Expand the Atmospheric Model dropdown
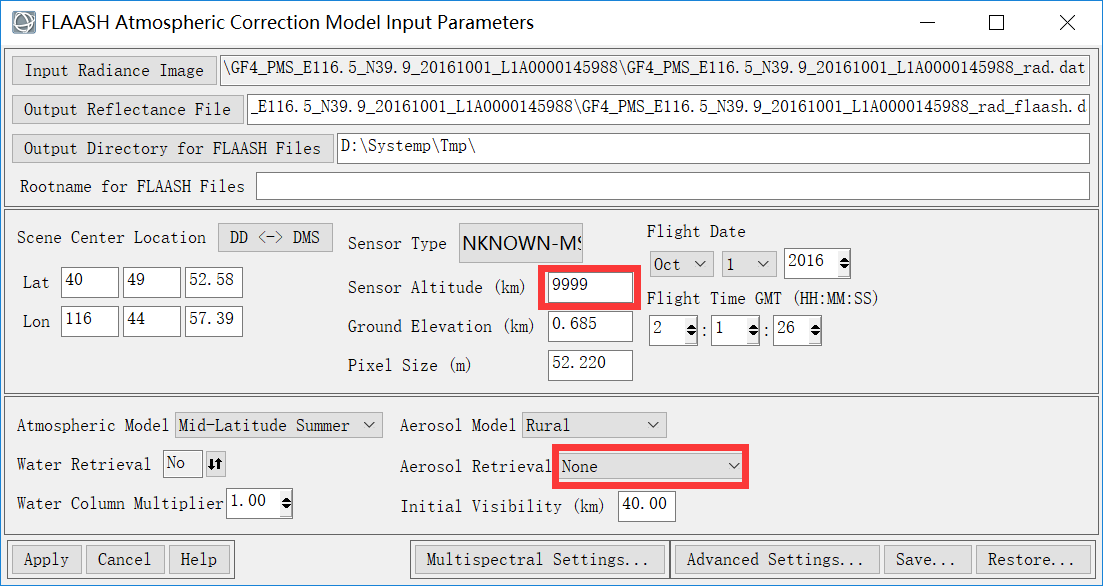The width and height of the screenshot is (1103, 586). click(279, 425)
